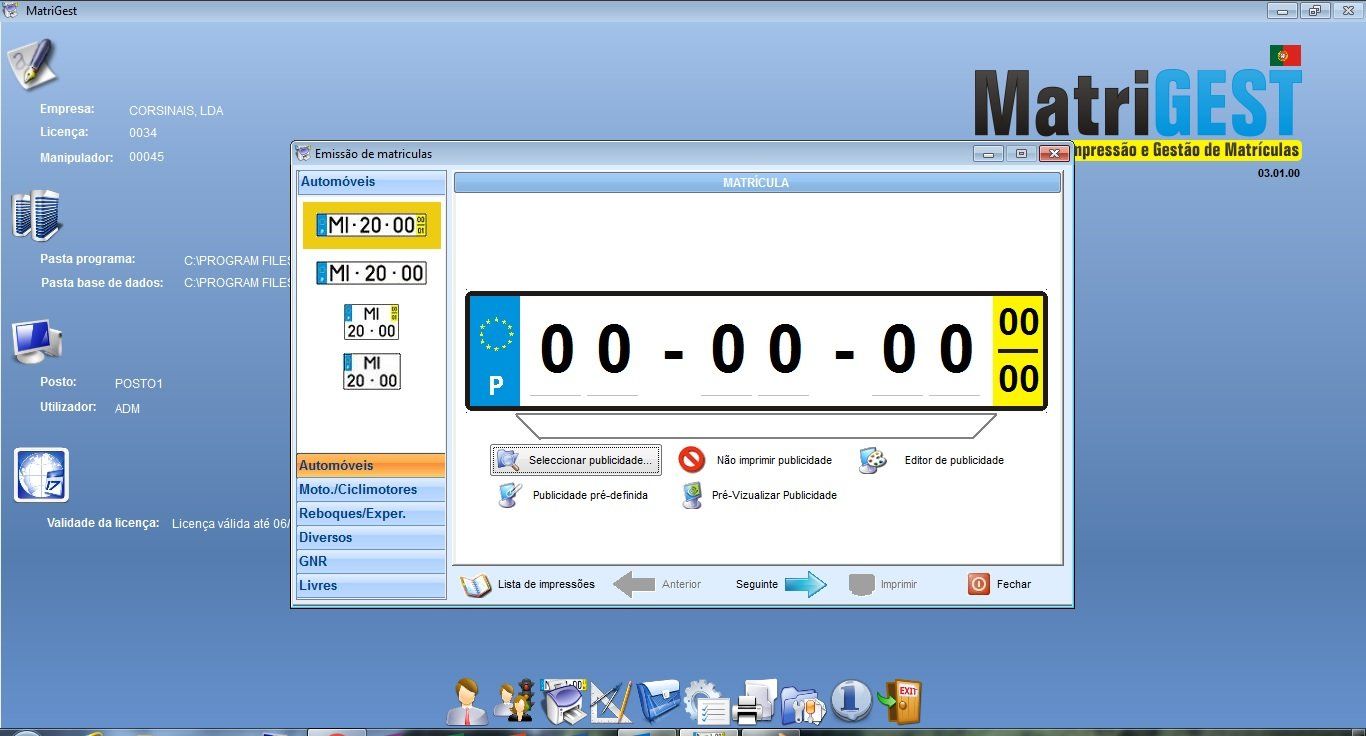Screen dimensions: 1366x736
Task: Click the first digit of the plate number
Action: pyautogui.click(x=556, y=349)
